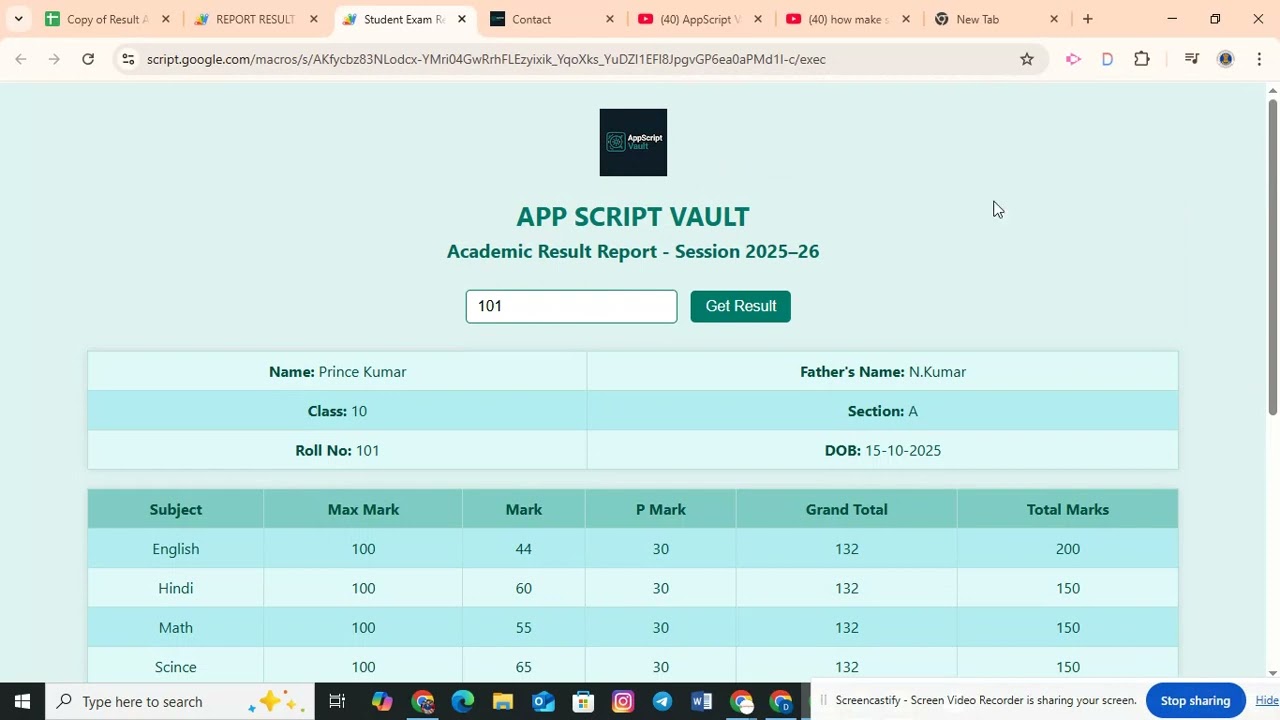Click the Hindi subject cell

(176, 588)
